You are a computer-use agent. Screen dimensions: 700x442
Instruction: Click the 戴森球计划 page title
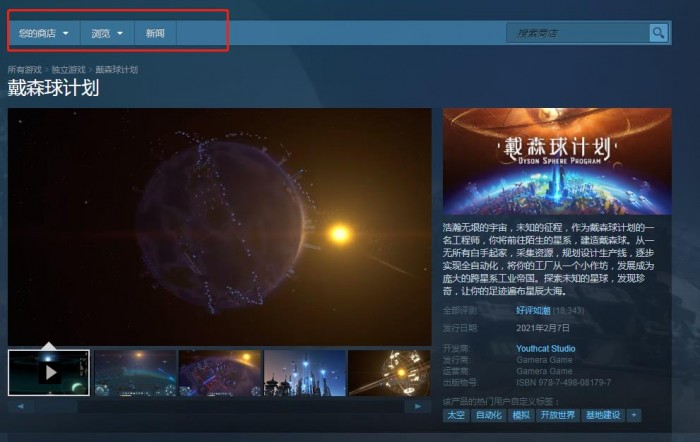[x=53, y=88]
